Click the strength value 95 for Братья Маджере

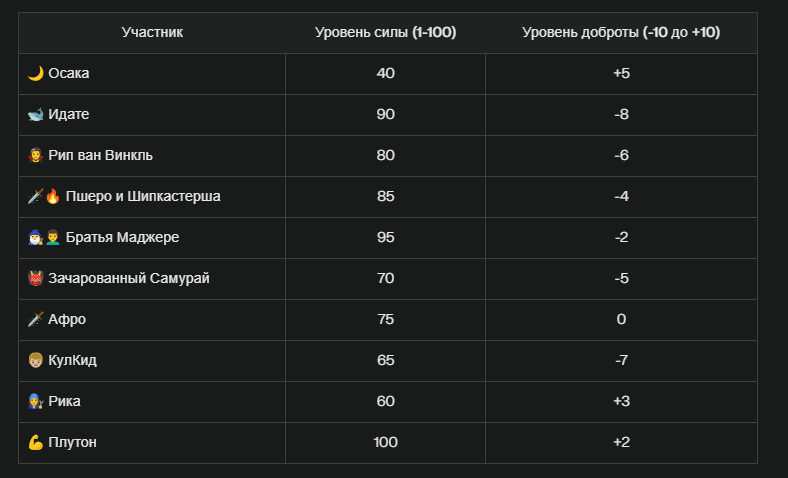[x=385, y=238]
